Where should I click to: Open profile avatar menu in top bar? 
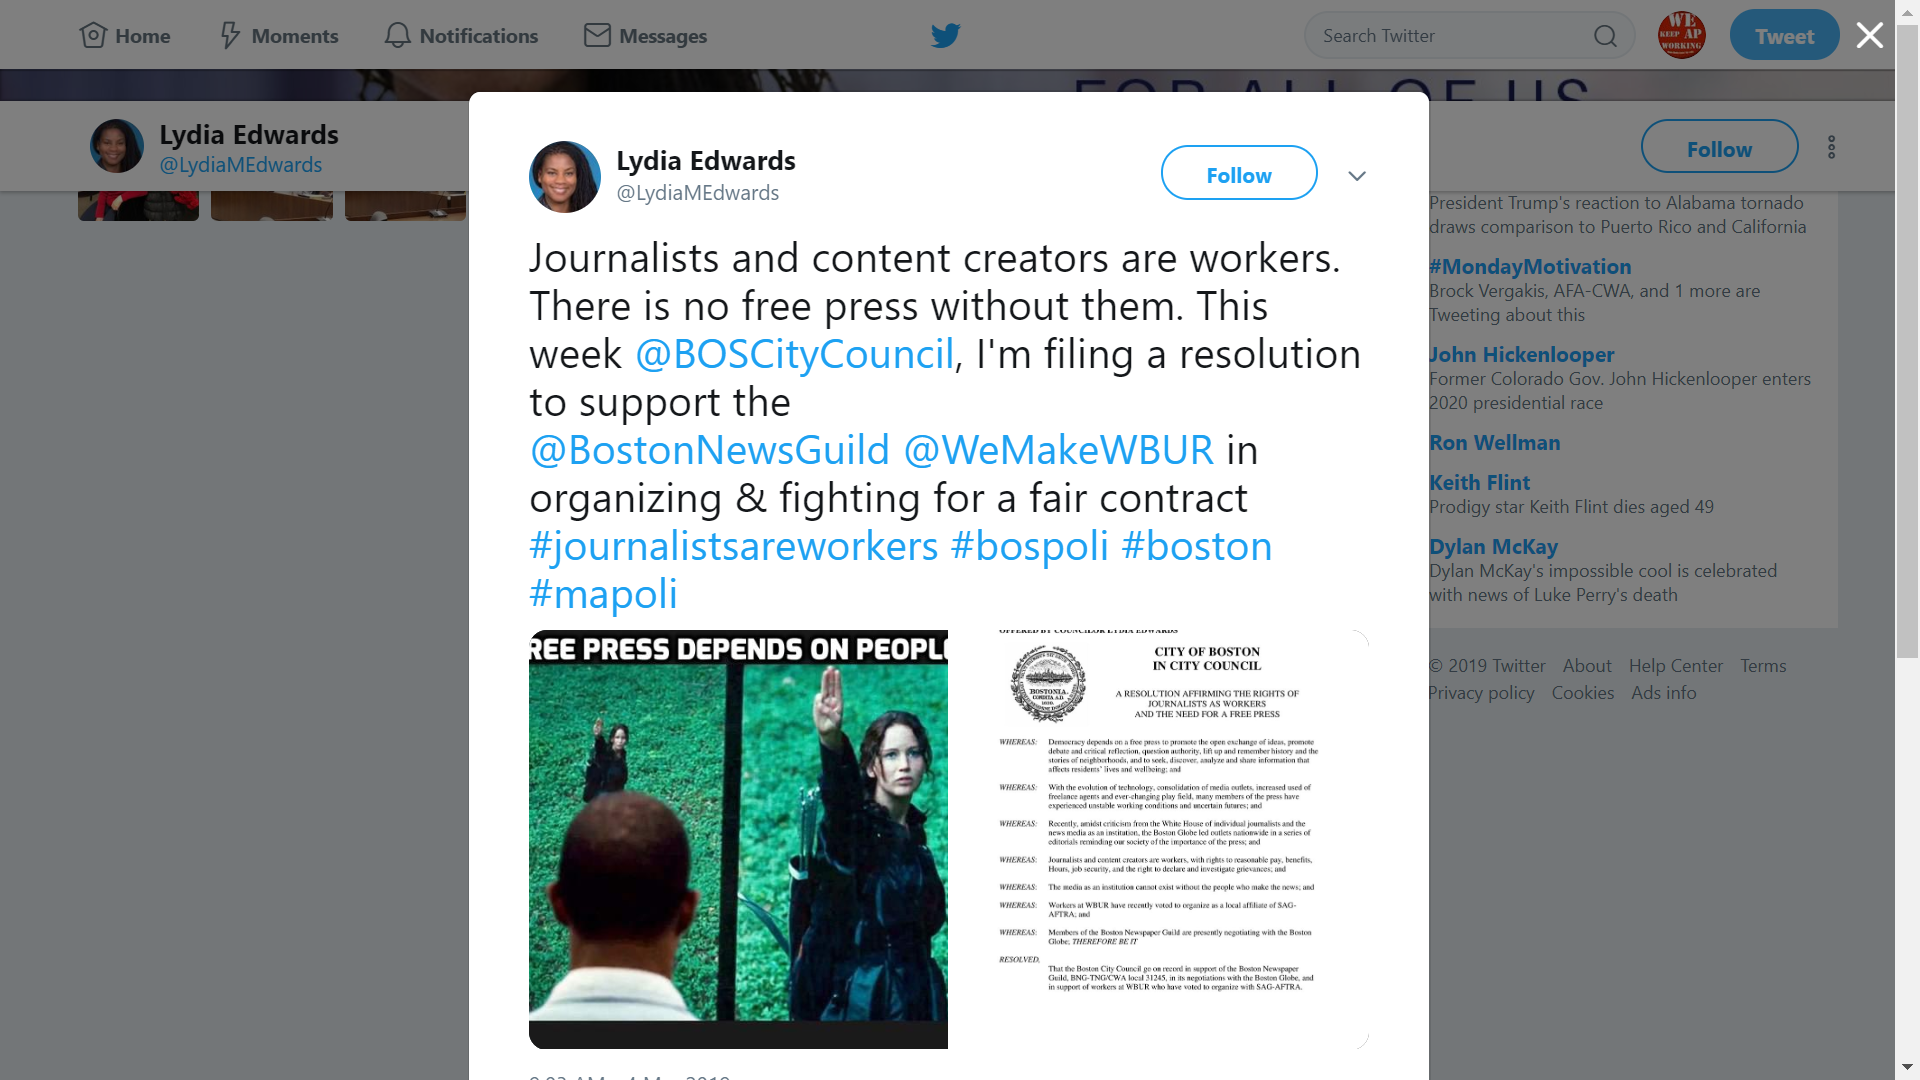[1682, 35]
